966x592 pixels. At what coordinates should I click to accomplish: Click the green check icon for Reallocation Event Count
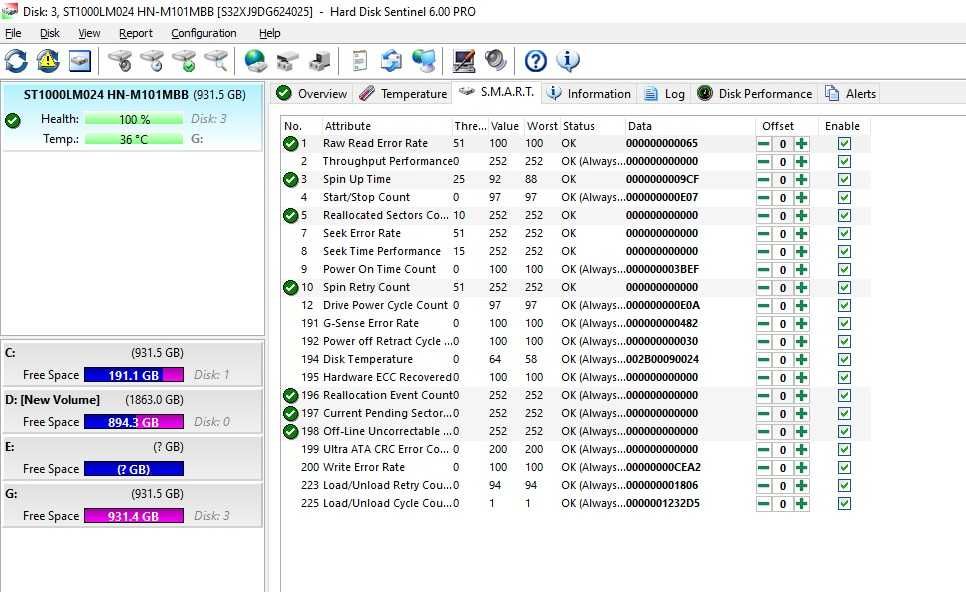pyautogui.click(x=291, y=395)
